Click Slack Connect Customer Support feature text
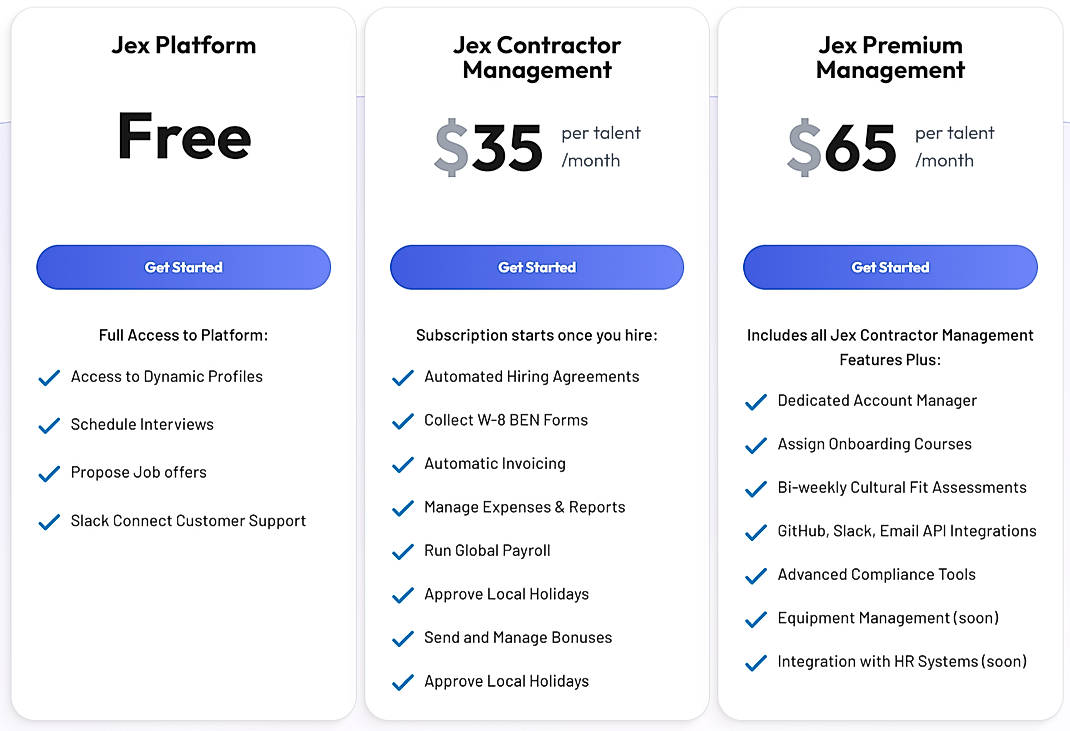This screenshot has width=1070, height=731. pos(188,521)
